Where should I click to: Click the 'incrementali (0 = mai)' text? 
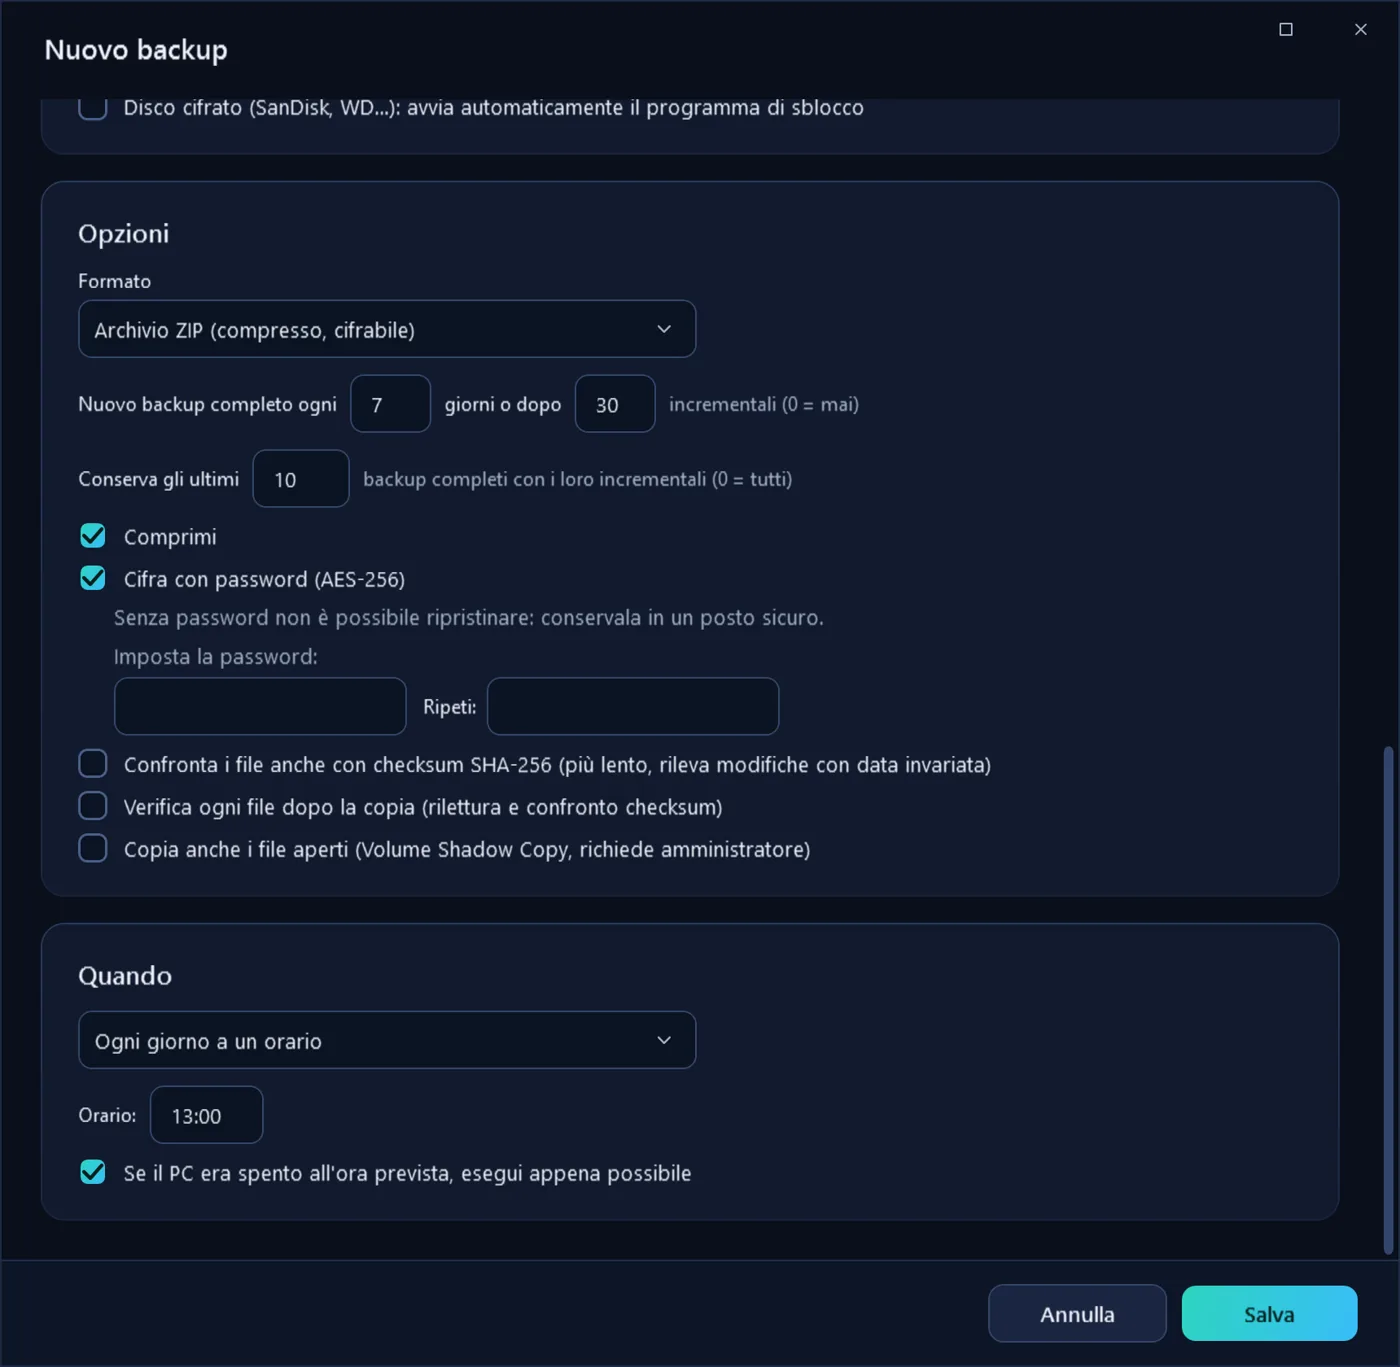[764, 404]
